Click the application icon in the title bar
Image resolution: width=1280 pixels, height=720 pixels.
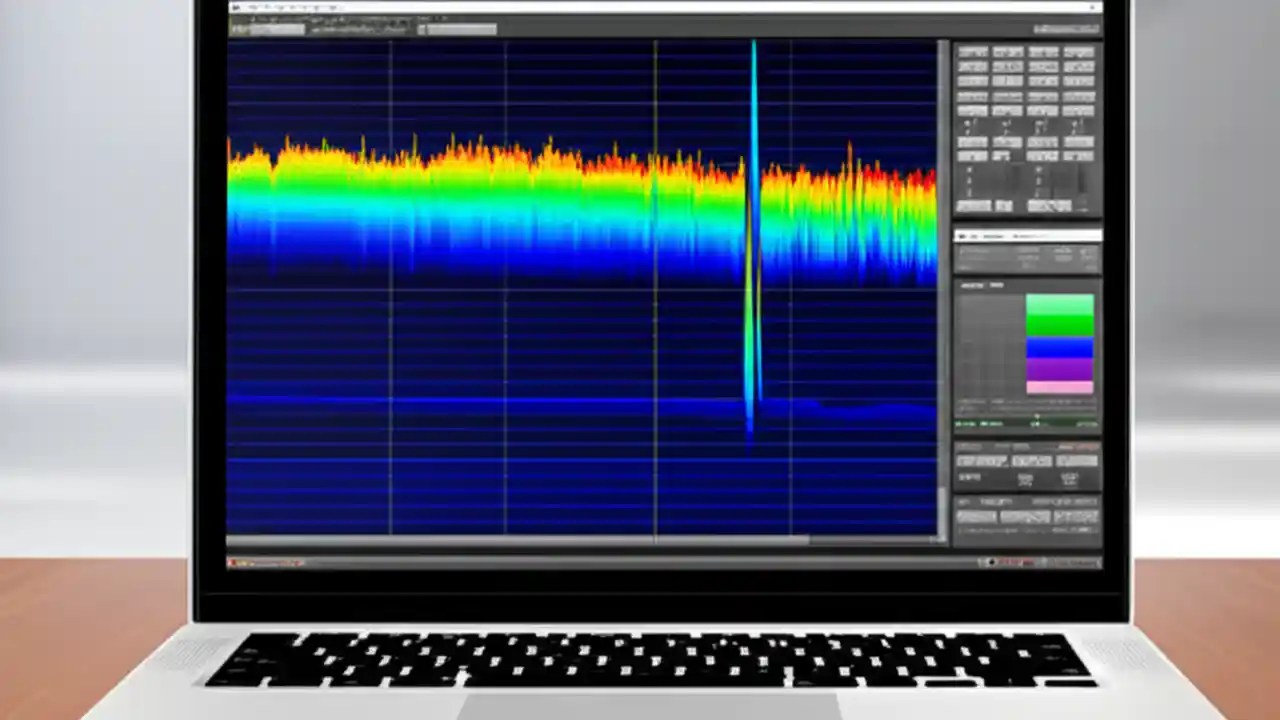[x=236, y=7]
